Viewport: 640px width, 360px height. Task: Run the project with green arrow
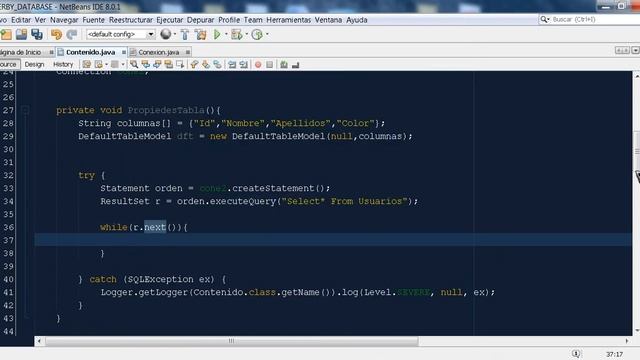click(217, 35)
